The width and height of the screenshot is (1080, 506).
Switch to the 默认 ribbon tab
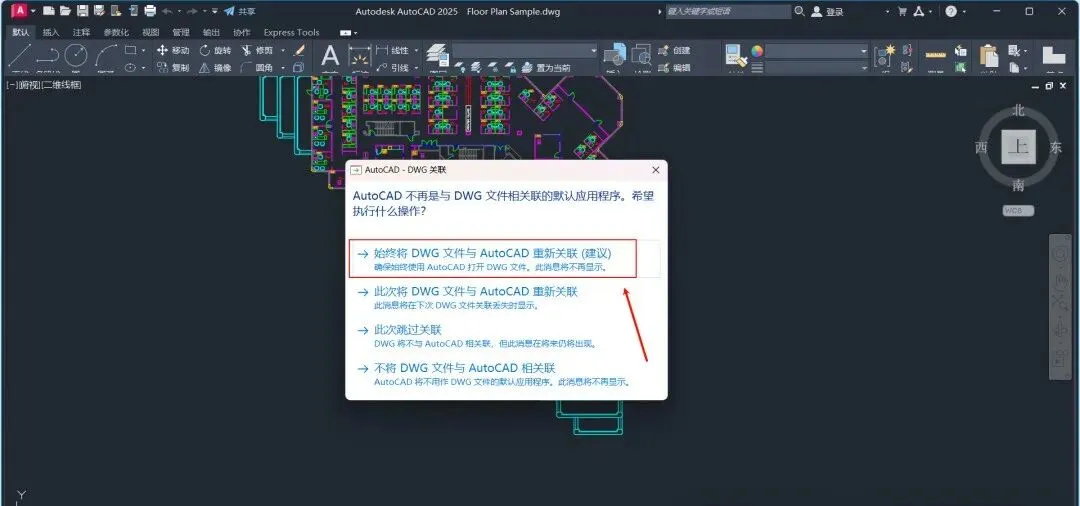pos(21,32)
